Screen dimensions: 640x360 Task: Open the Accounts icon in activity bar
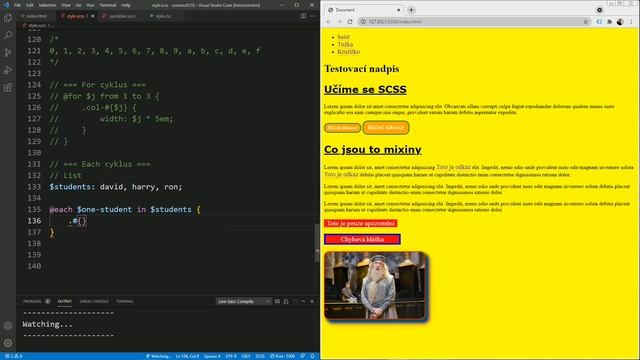[8, 326]
